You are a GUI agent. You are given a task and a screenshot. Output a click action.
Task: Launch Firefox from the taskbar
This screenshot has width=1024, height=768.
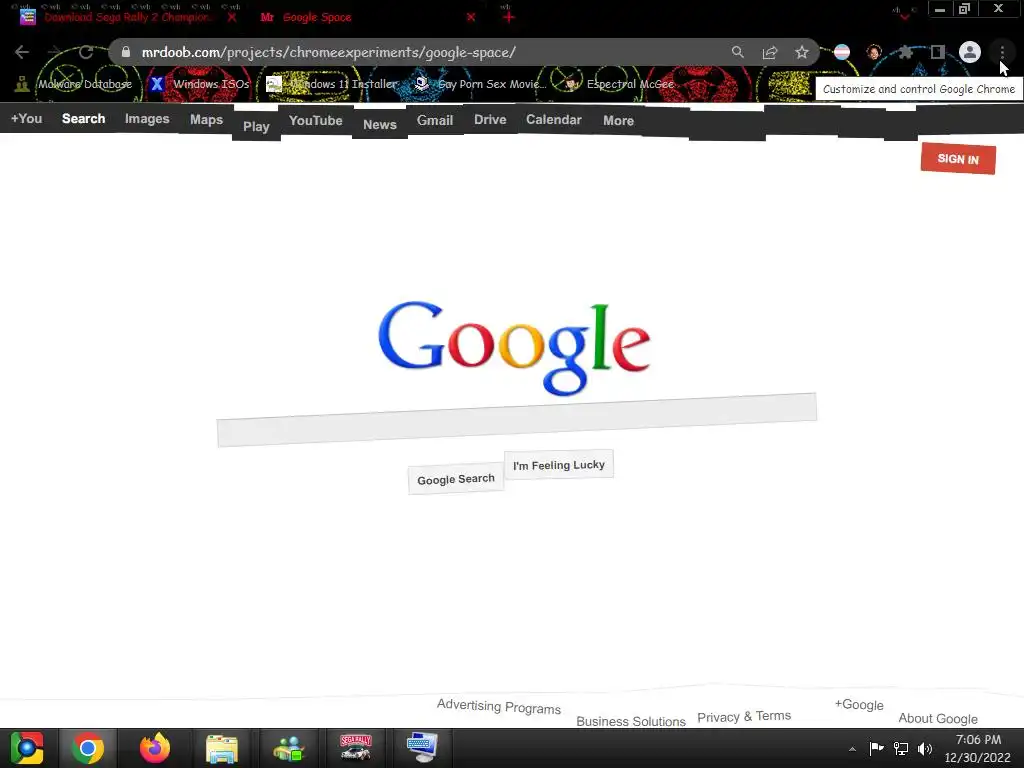[x=155, y=748]
